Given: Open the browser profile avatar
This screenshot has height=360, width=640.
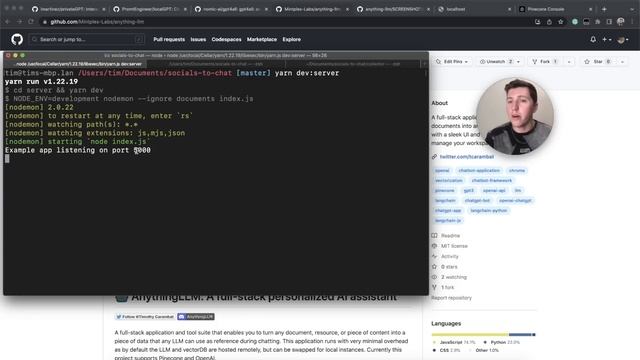Looking at the screenshot, I should [x=620, y=22].
